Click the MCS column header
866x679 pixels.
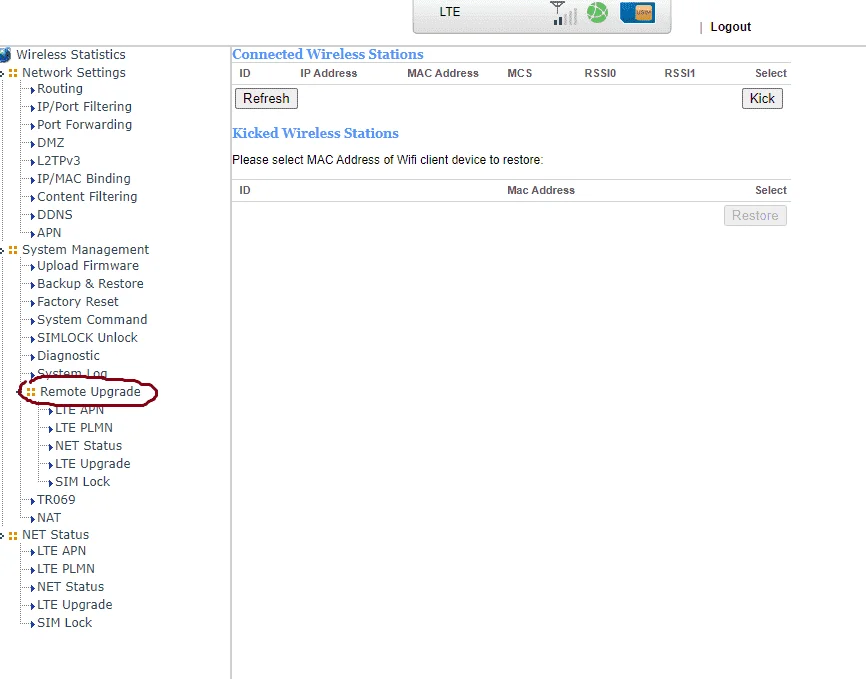point(520,73)
